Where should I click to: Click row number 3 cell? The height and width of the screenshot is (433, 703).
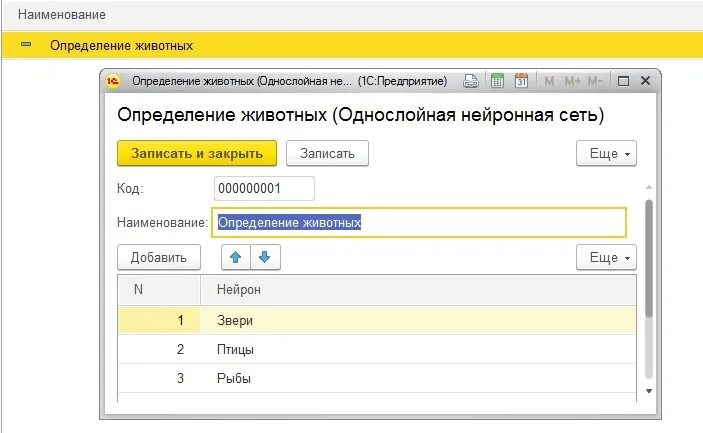pyautogui.click(x=159, y=378)
